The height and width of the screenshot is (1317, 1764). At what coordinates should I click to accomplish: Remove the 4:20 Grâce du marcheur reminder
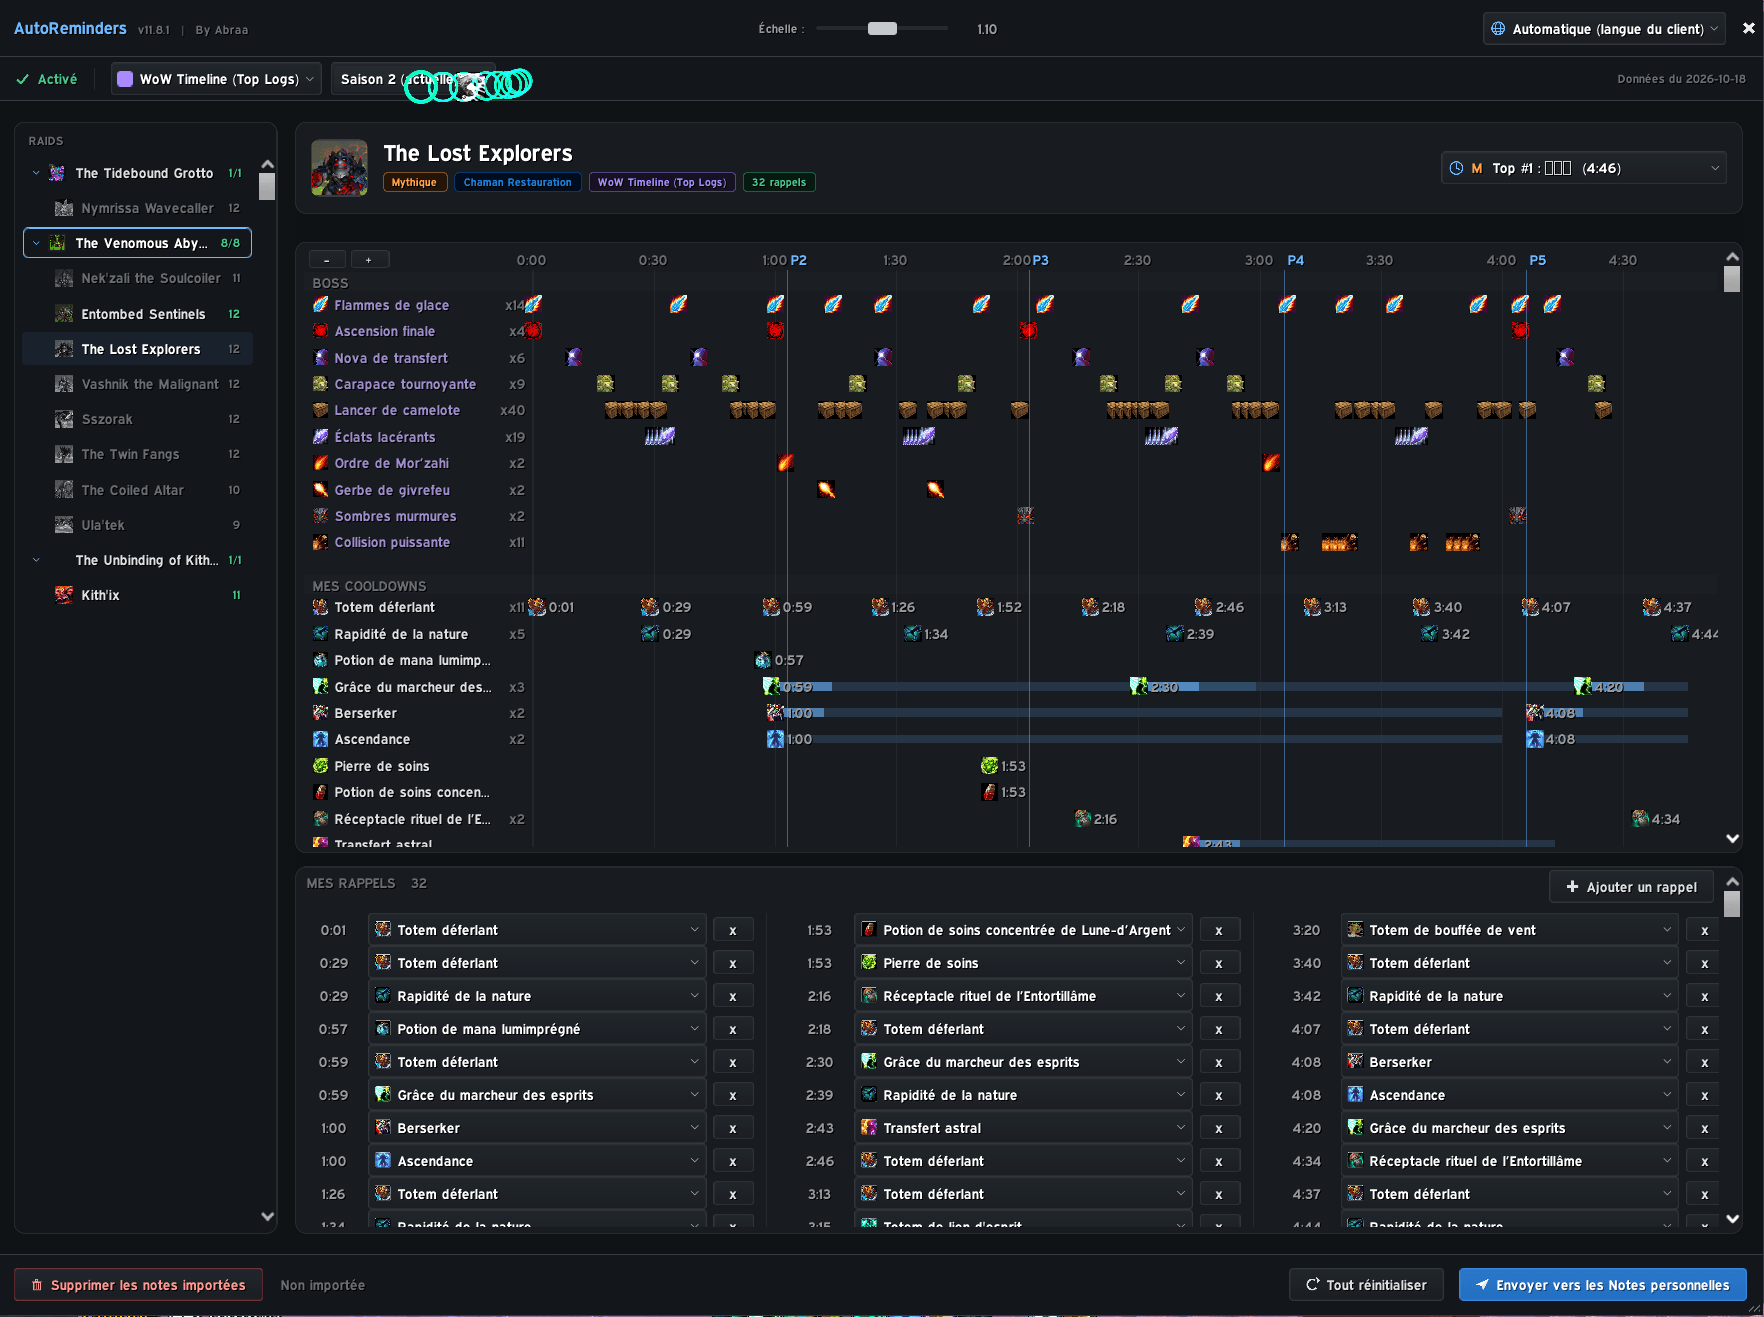[x=1705, y=1128]
